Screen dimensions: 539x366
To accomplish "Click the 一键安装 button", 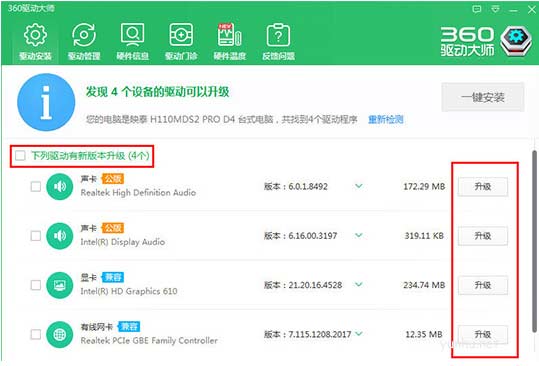I will [x=483, y=97].
